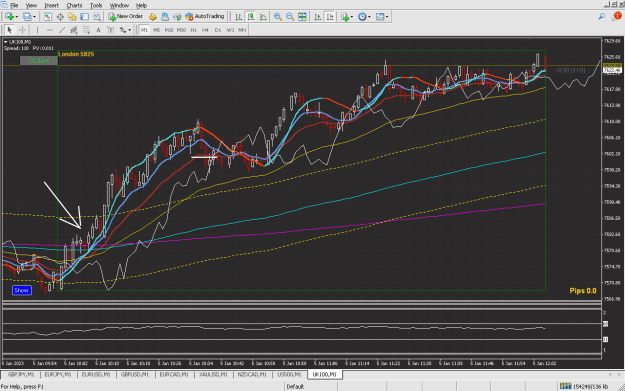Switch chart to line chart
The height and width of the screenshot is (391, 625).
pyautogui.click(x=263, y=17)
